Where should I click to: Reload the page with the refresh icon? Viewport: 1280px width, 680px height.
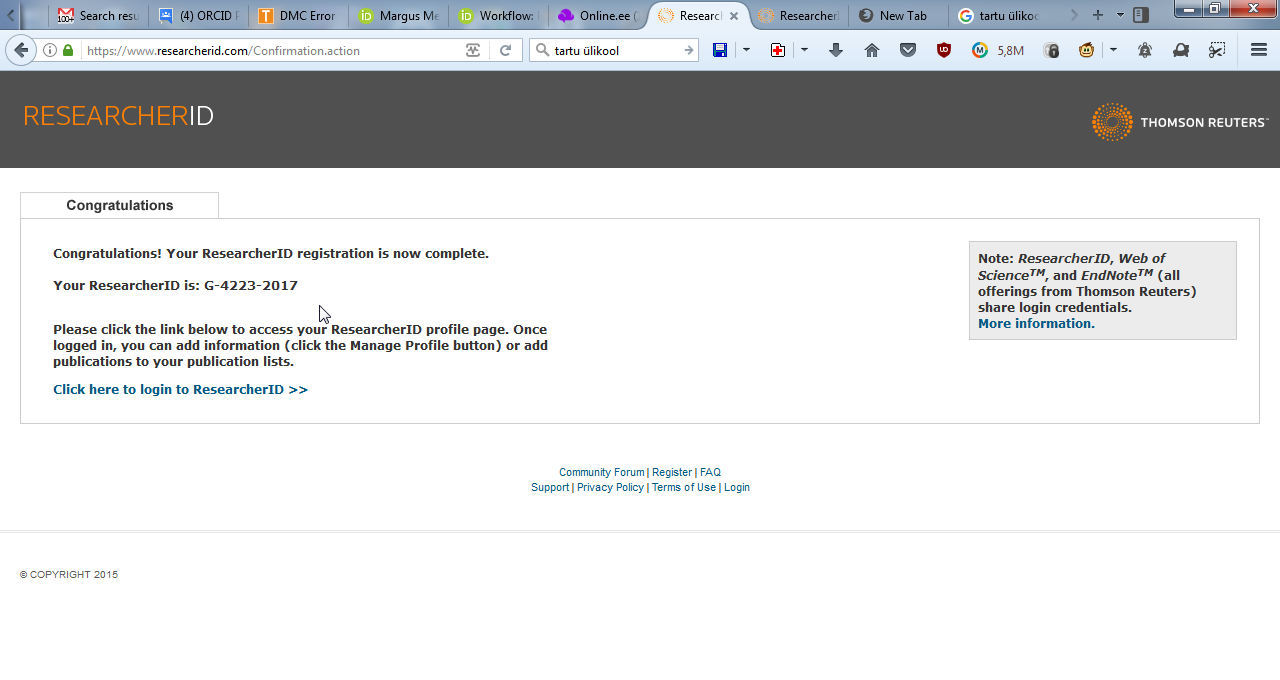coord(506,50)
